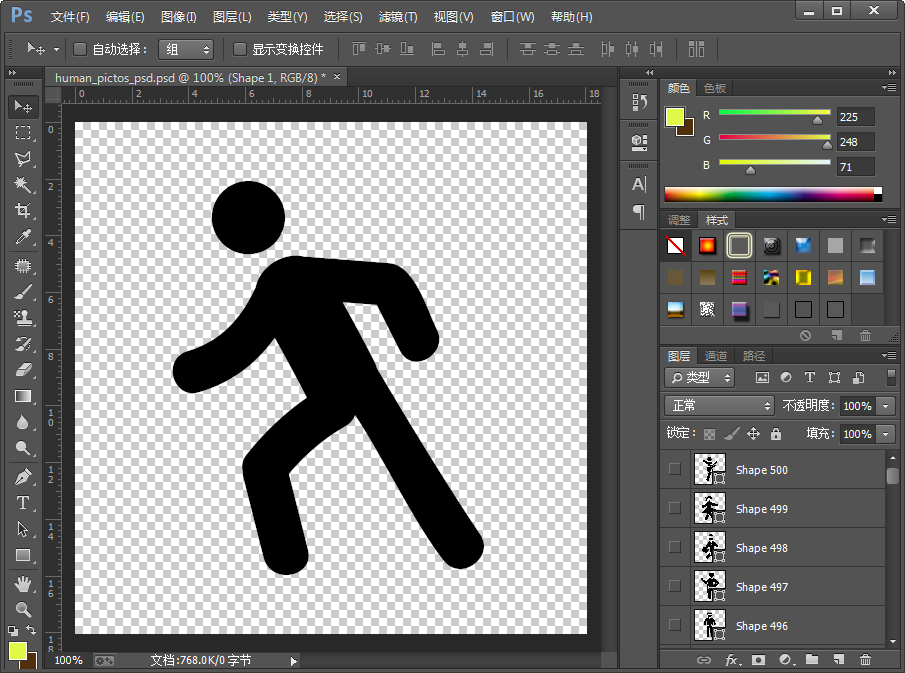Expand the 不透明度 opacity dropdown arrow
Image resolution: width=905 pixels, height=673 pixels.
tap(885, 406)
